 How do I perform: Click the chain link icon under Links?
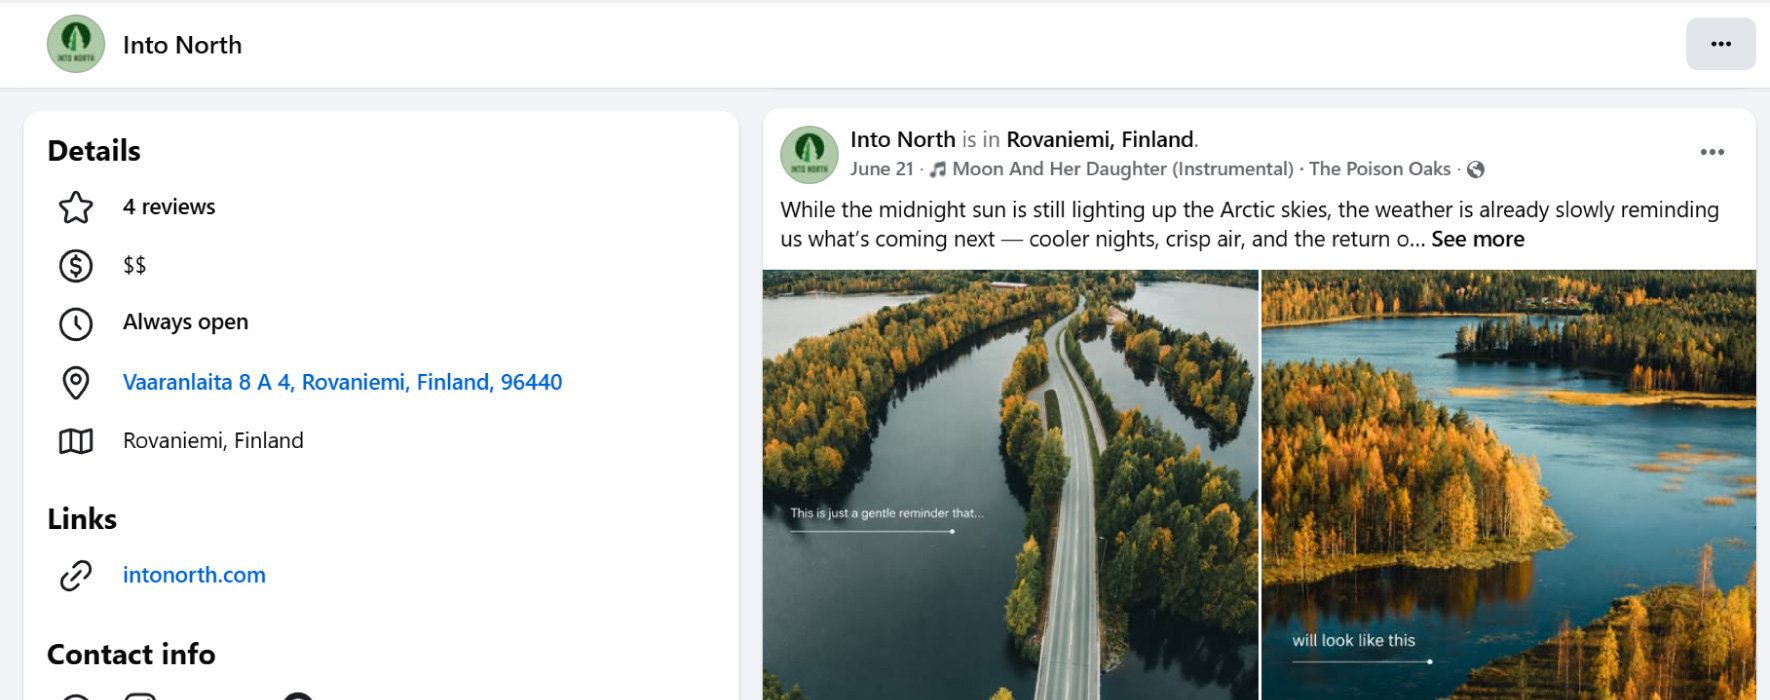tap(76, 575)
